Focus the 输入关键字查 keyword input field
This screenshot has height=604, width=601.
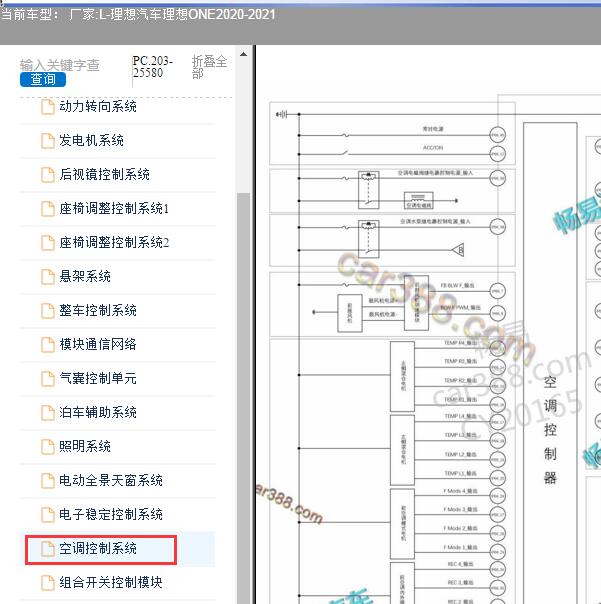point(60,65)
